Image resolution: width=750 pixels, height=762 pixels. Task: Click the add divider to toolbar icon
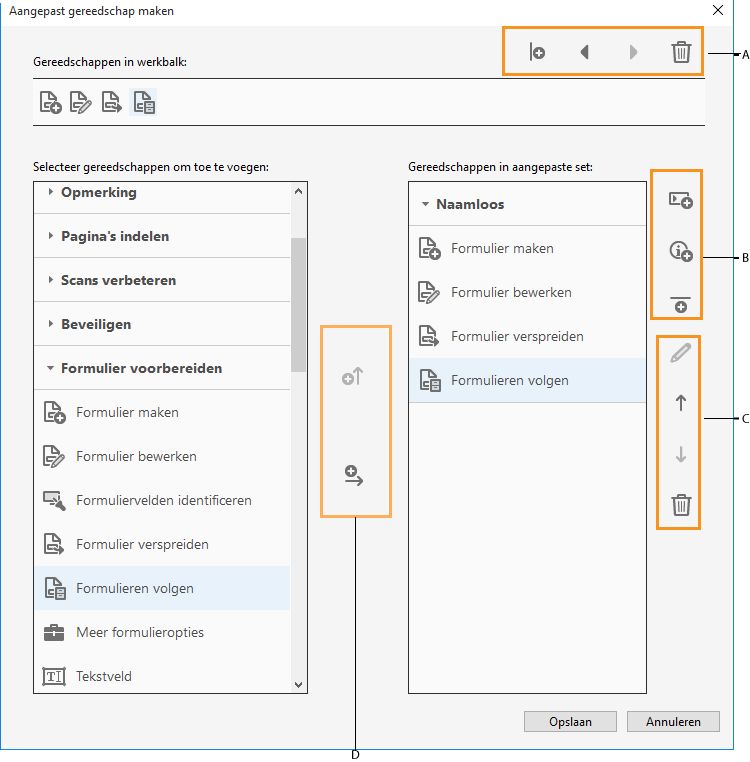(x=537, y=52)
